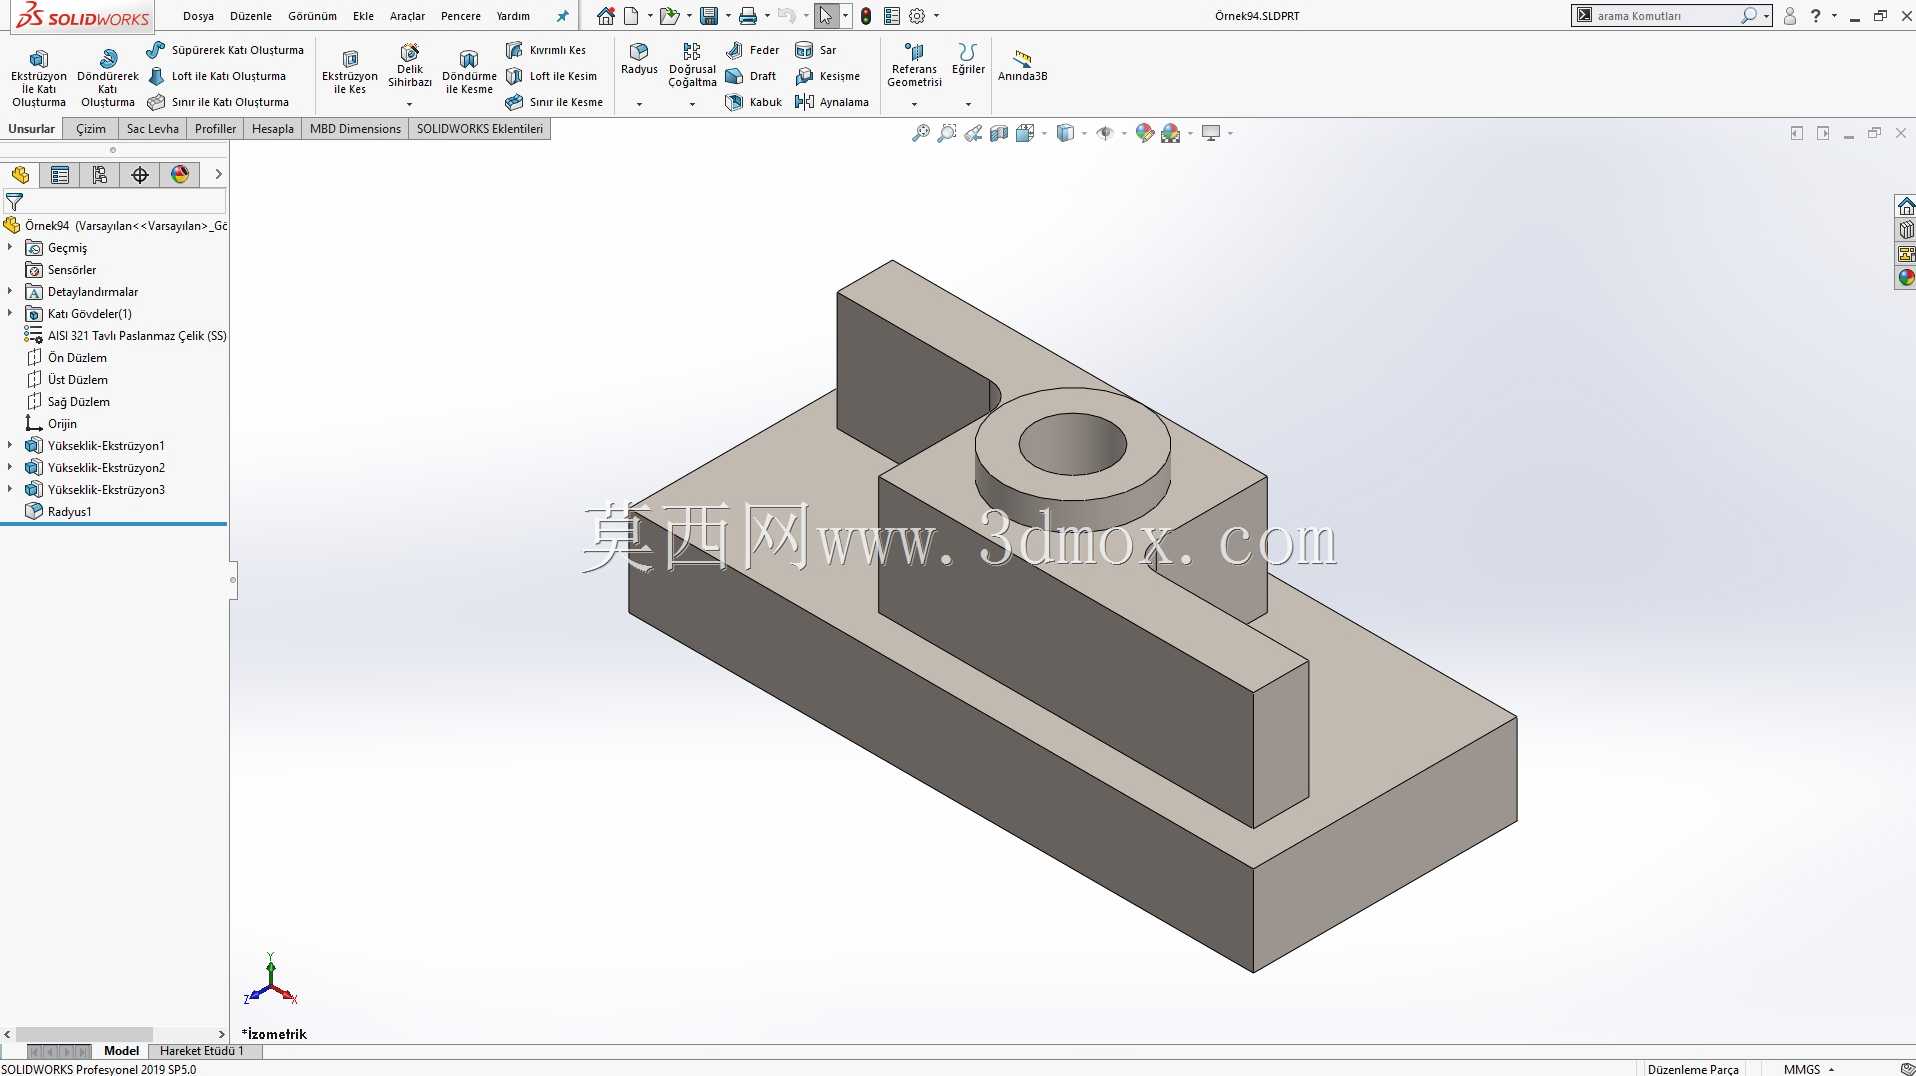Click Loft ile Katı Oluşturma tool

coord(217,76)
